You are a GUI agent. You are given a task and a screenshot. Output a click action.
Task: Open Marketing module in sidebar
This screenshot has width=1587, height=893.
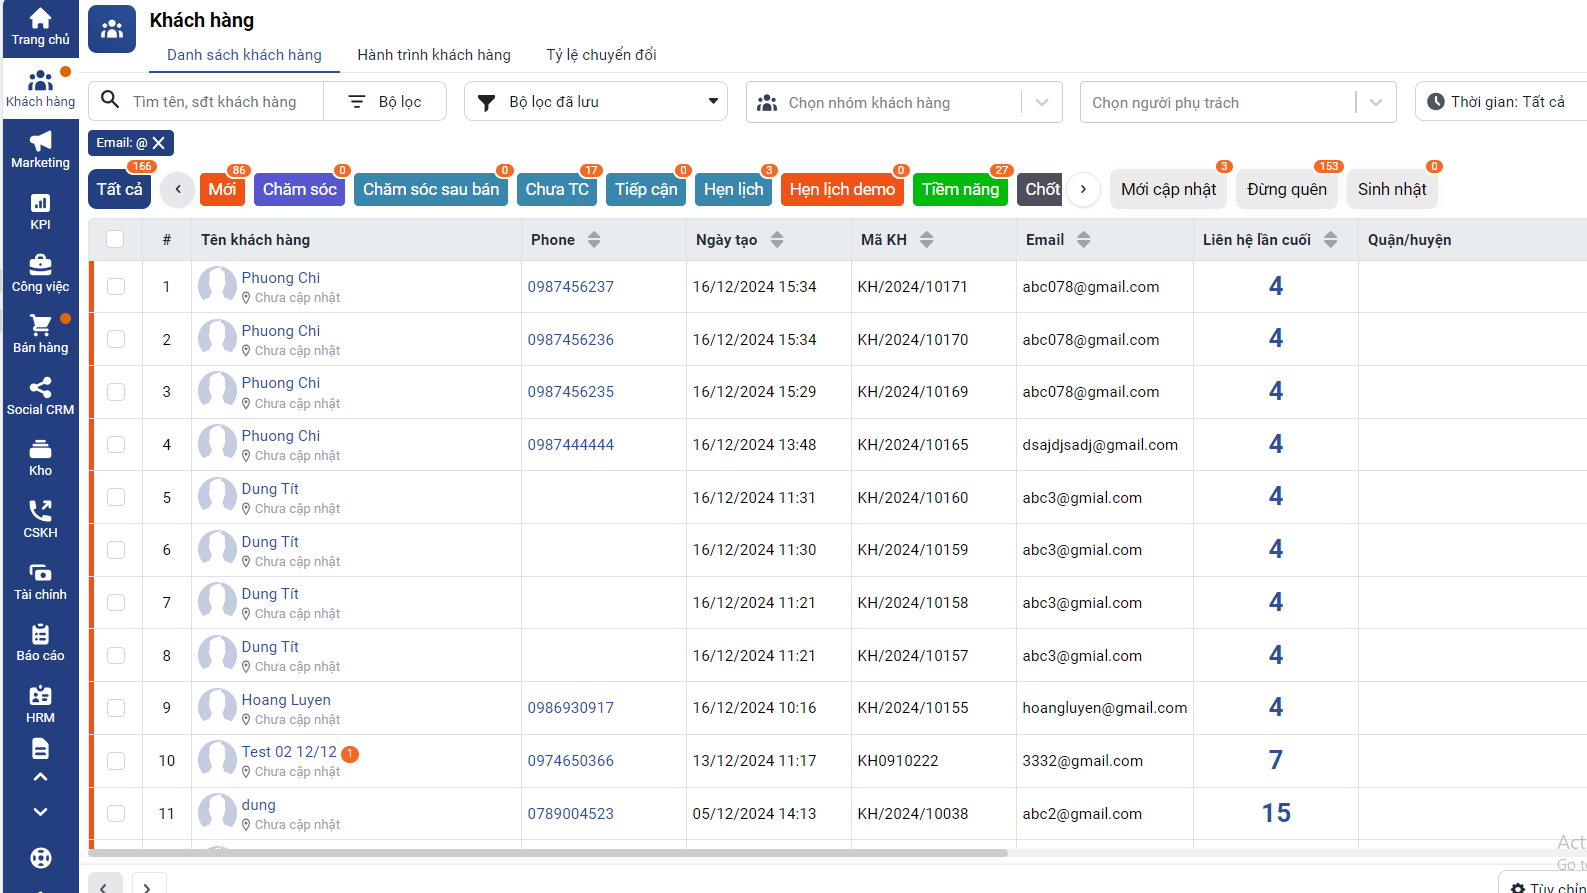click(x=40, y=149)
